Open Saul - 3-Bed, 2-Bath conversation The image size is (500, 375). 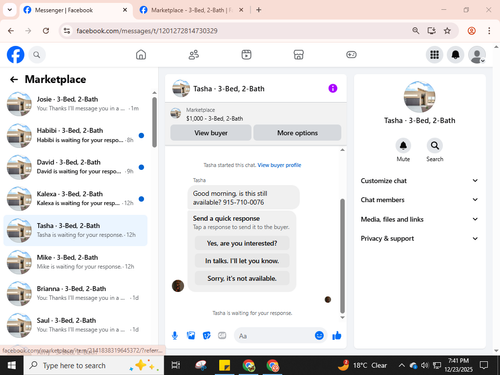pyautogui.click(x=75, y=325)
